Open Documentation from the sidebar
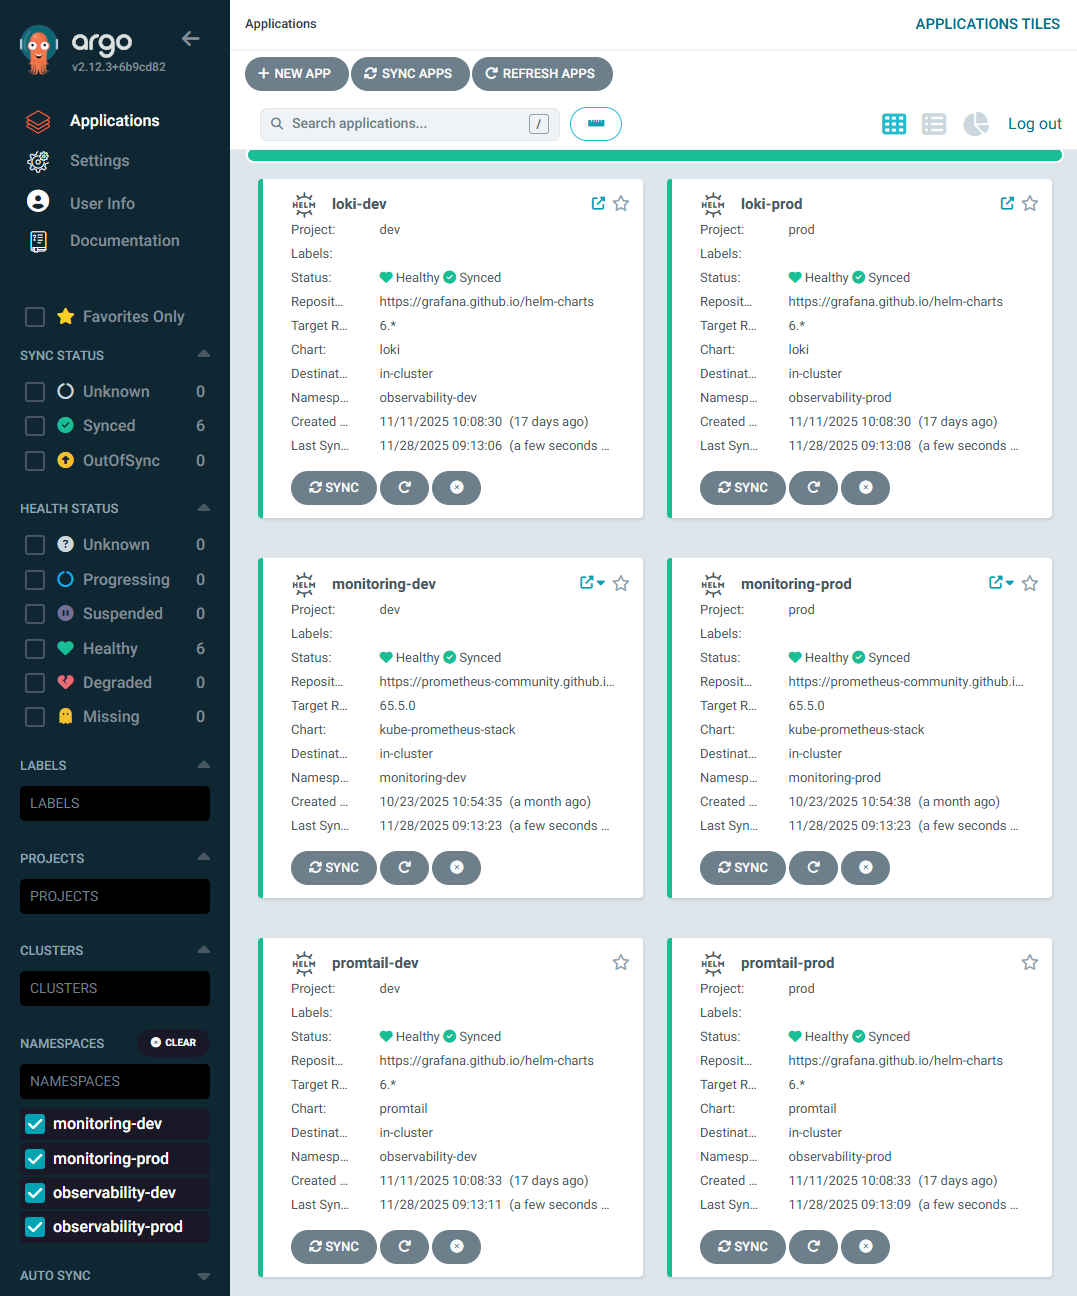Screen dimensions: 1077x1296 point(124,240)
